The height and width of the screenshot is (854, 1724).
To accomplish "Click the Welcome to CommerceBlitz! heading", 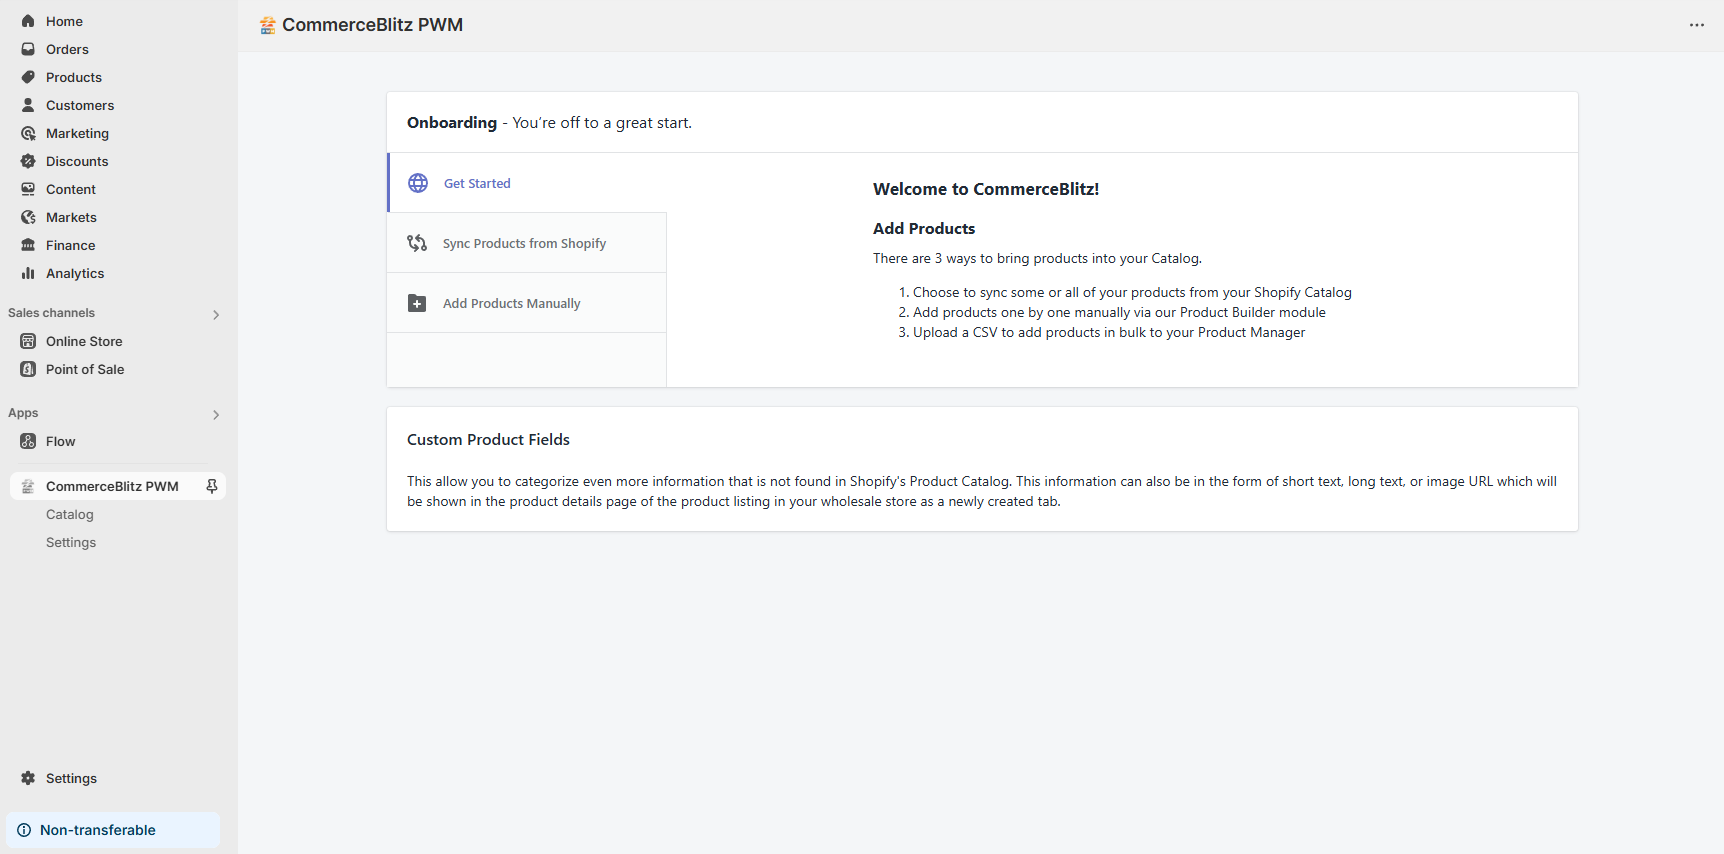I will 986,189.
